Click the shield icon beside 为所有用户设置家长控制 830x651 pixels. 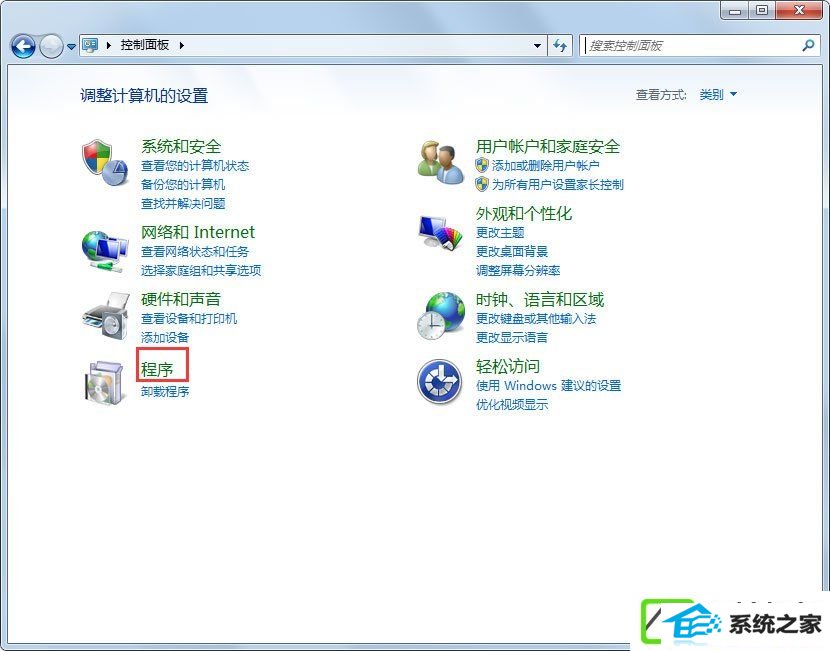(481, 184)
